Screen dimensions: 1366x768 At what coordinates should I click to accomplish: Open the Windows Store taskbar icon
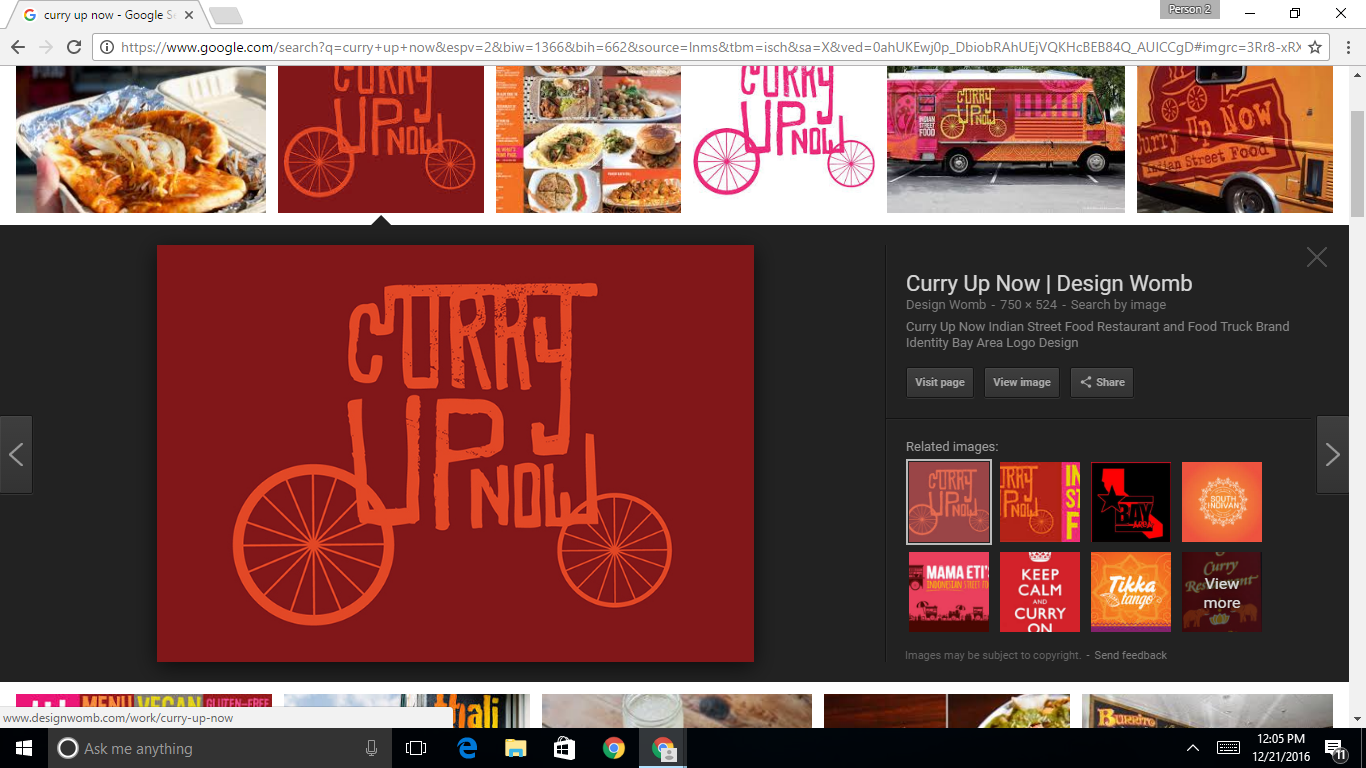pos(564,748)
